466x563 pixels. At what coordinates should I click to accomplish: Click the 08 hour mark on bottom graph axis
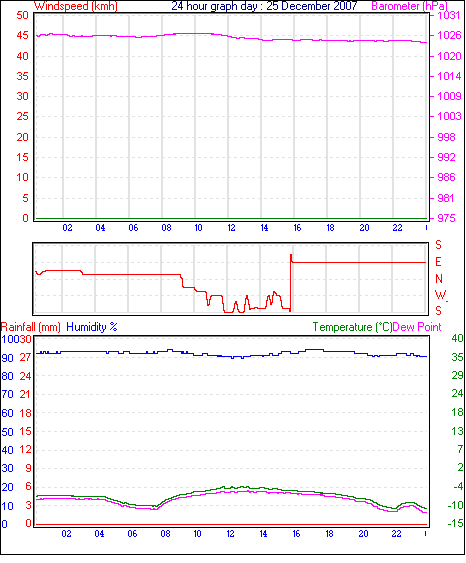(x=165, y=534)
